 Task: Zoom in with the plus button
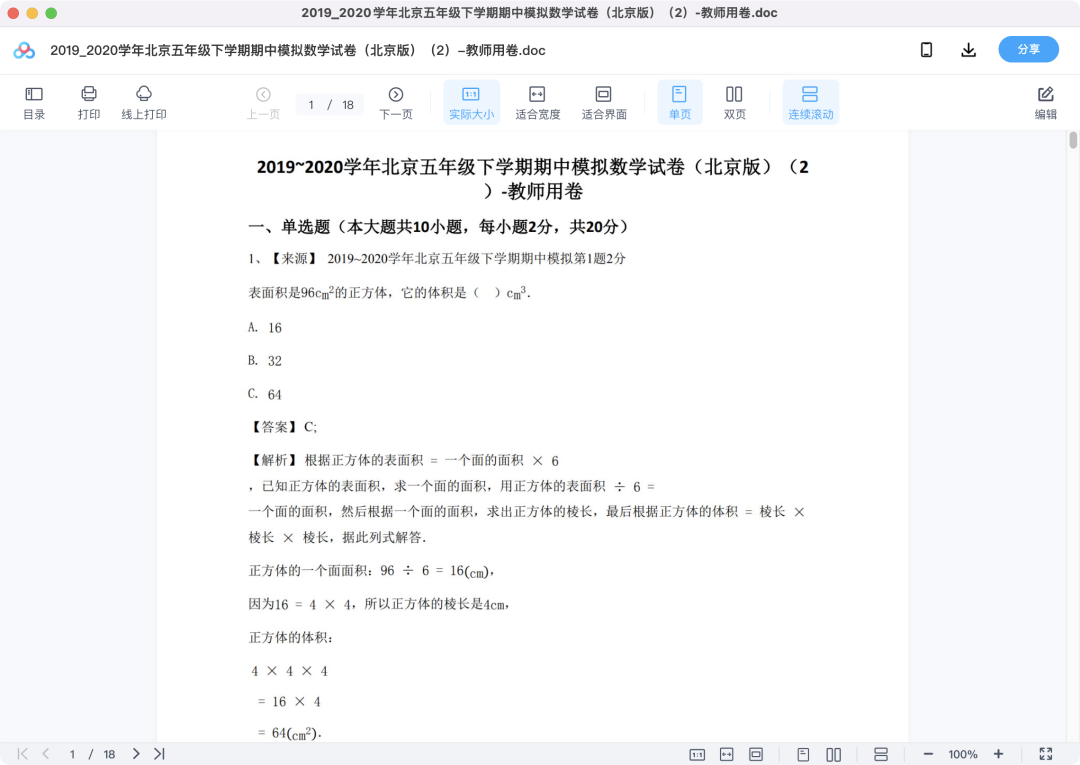pos(999,755)
